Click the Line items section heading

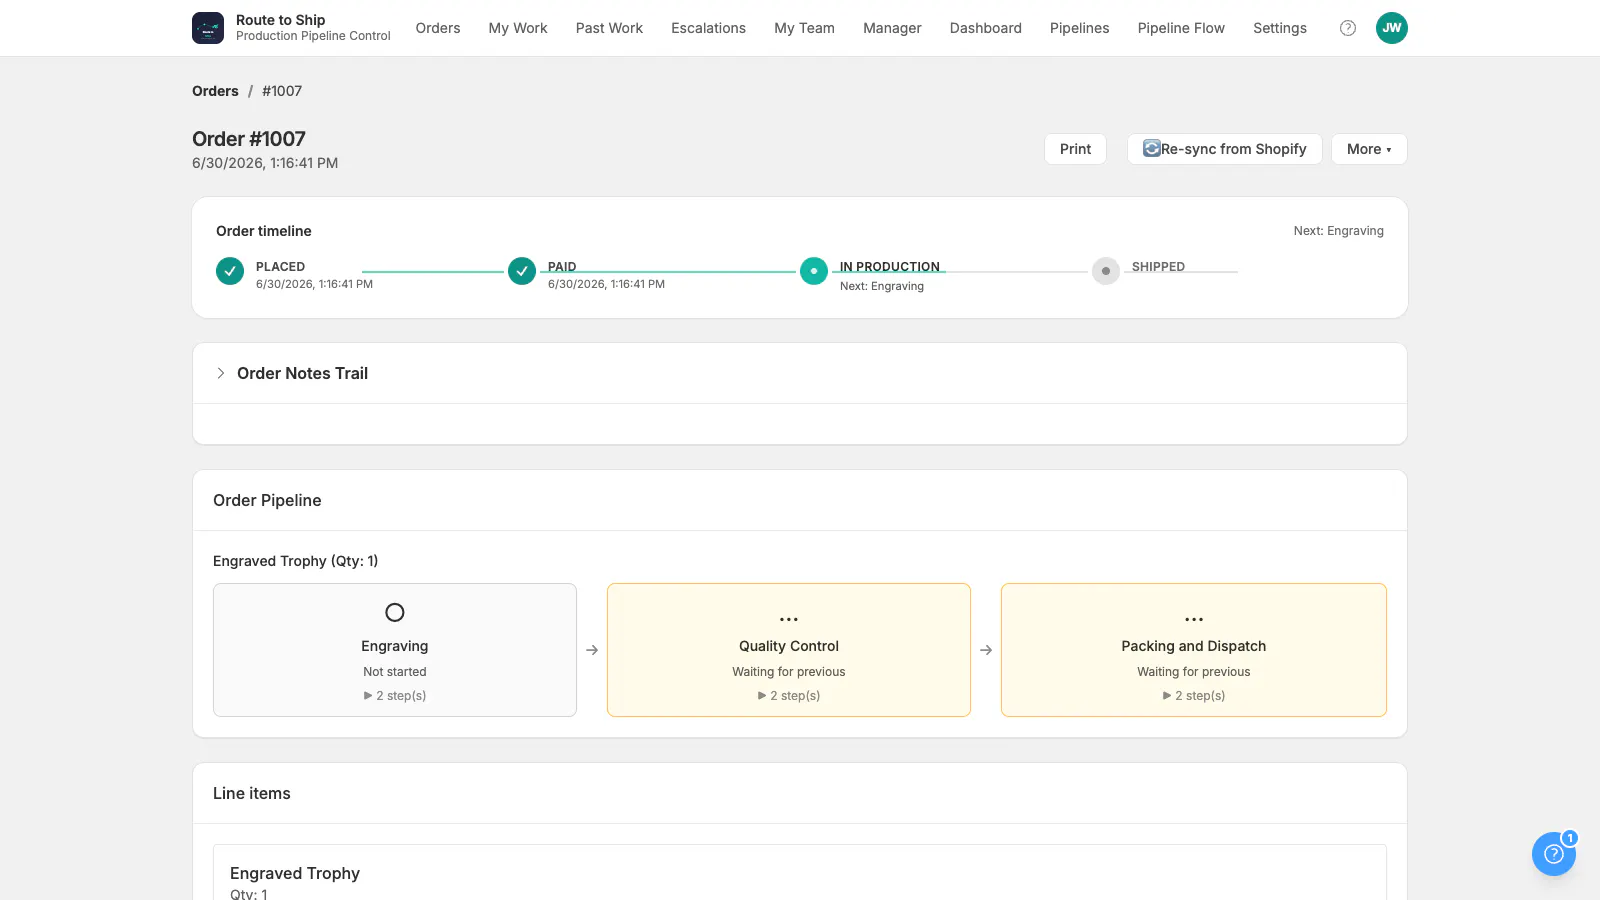click(x=252, y=793)
